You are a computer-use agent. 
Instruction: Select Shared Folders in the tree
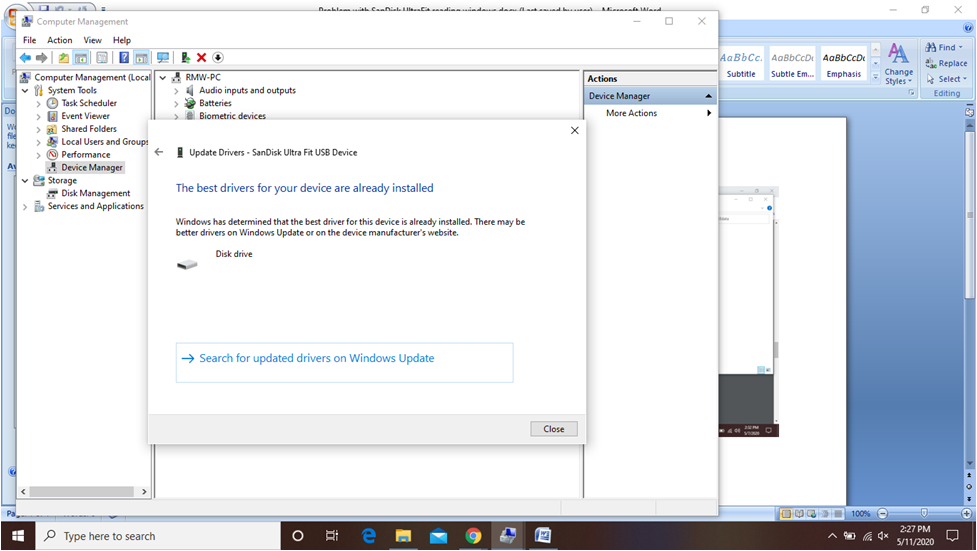coord(88,128)
